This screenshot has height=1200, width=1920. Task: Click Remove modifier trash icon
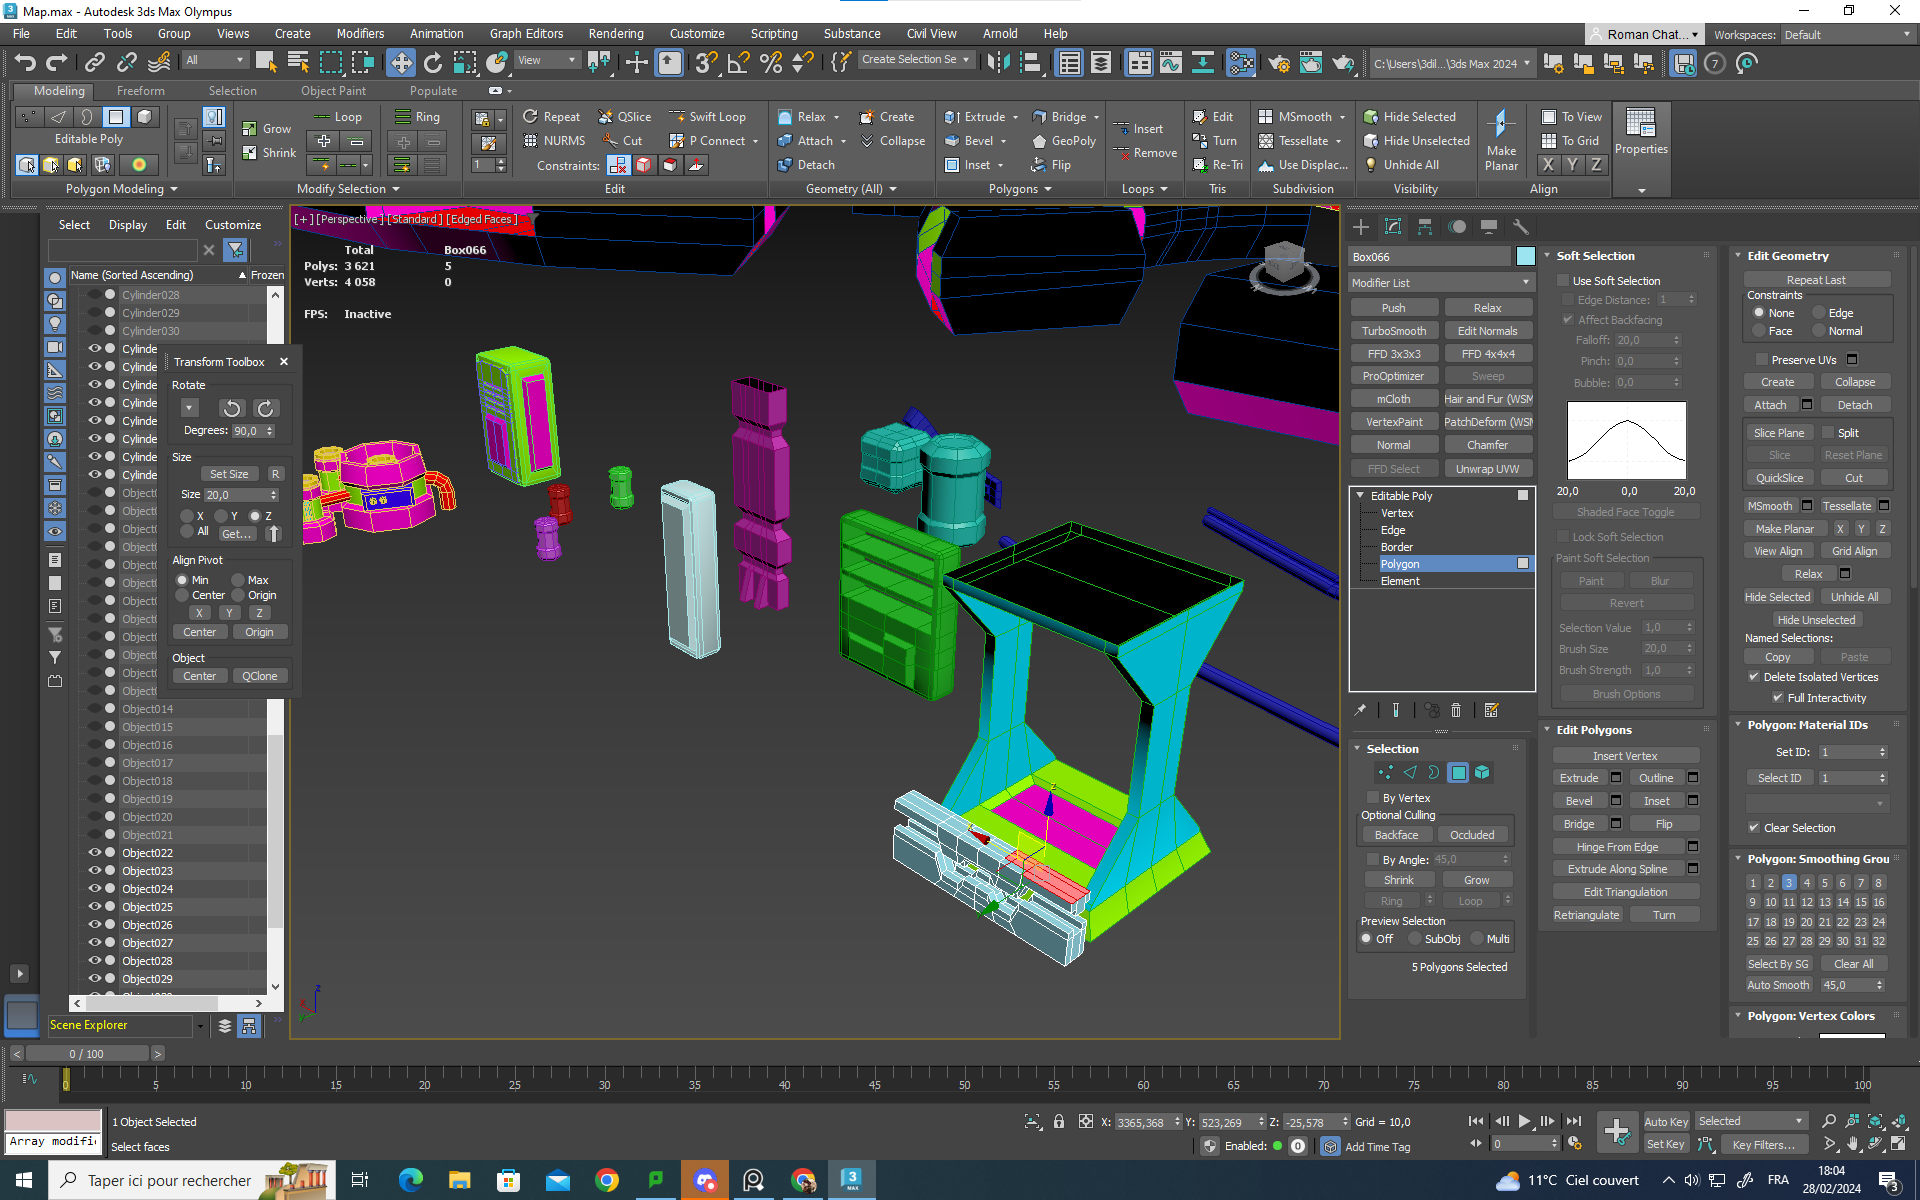[1456, 710]
